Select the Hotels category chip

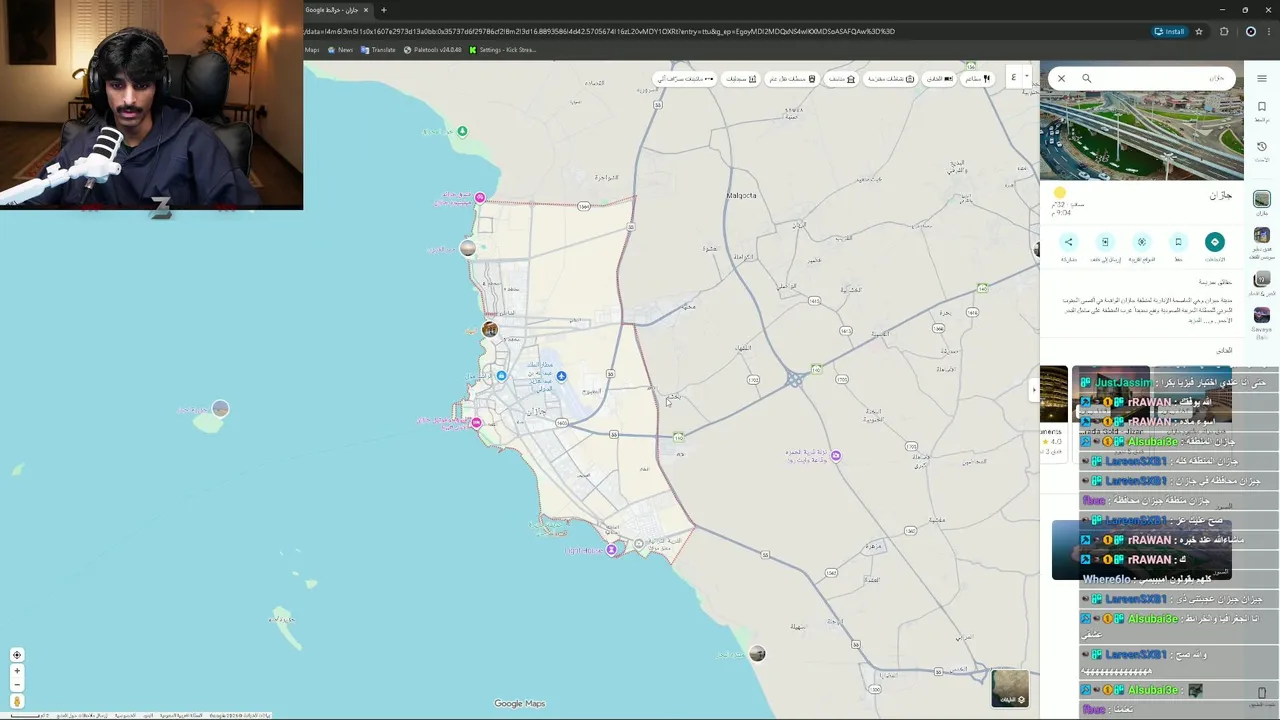(939, 79)
